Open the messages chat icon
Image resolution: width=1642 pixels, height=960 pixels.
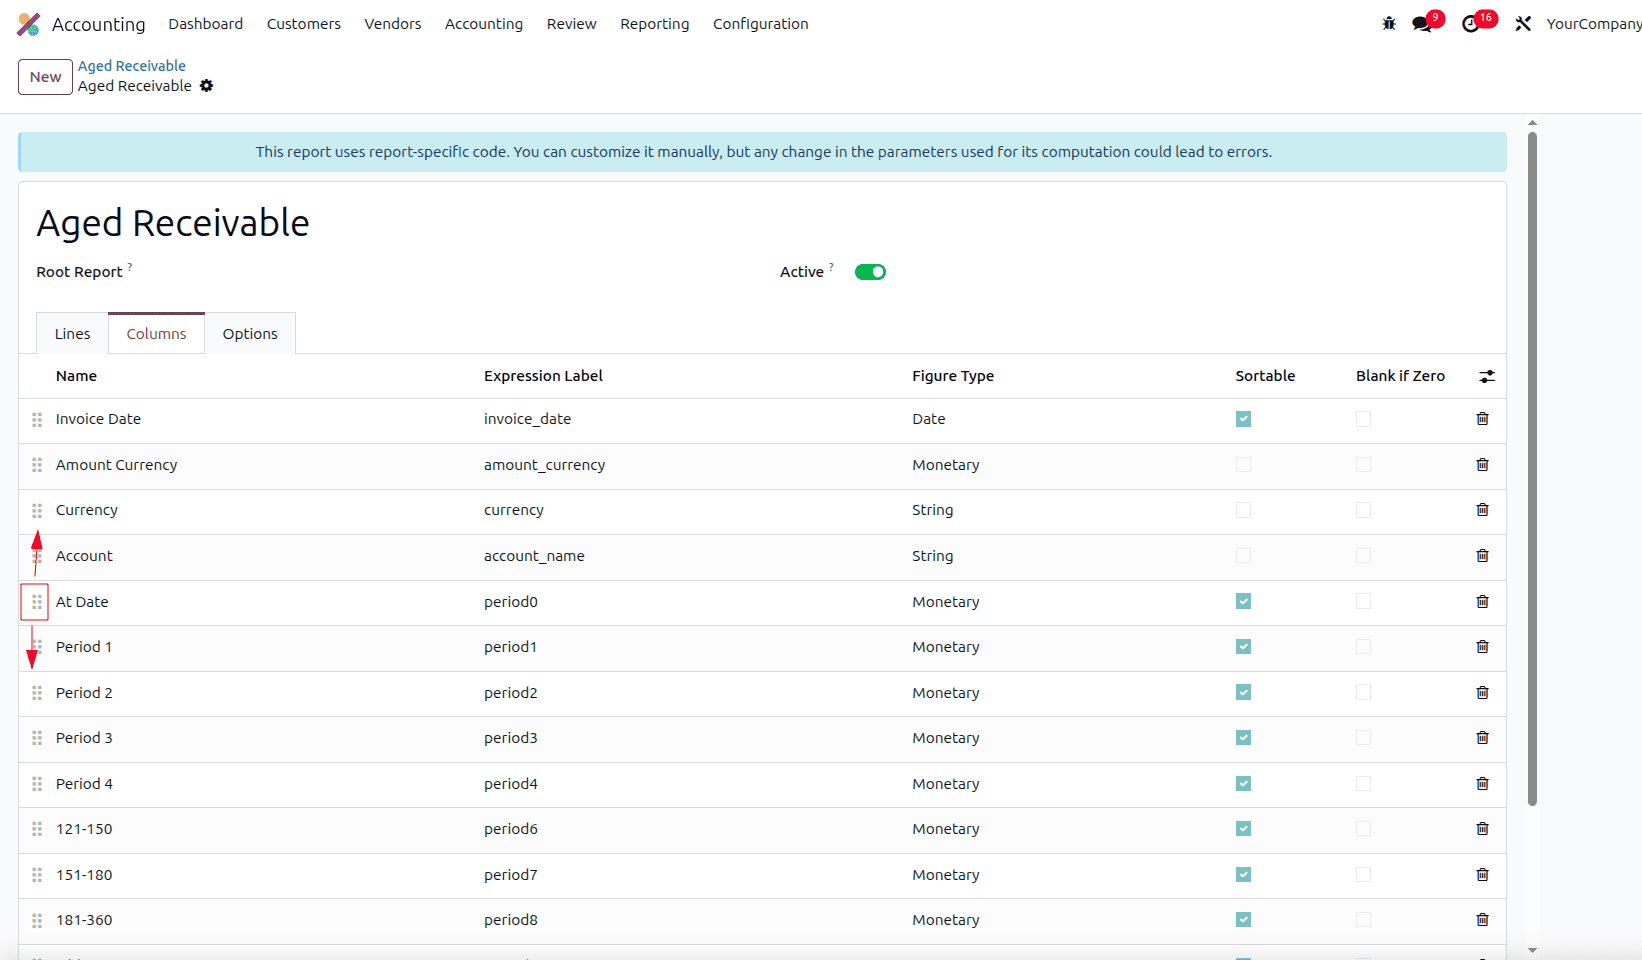click(x=1422, y=23)
